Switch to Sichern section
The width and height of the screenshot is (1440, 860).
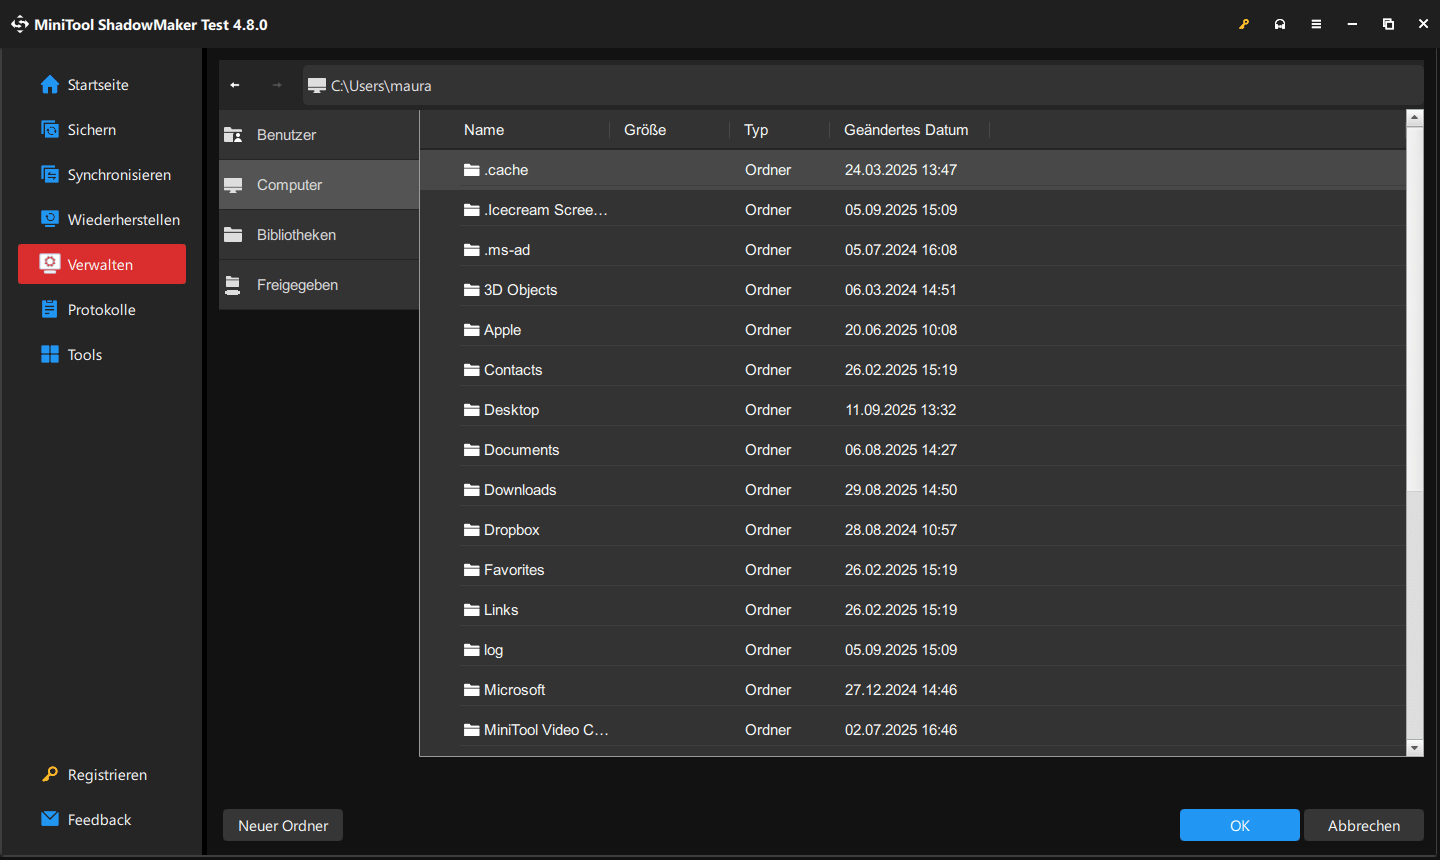coord(102,130)
